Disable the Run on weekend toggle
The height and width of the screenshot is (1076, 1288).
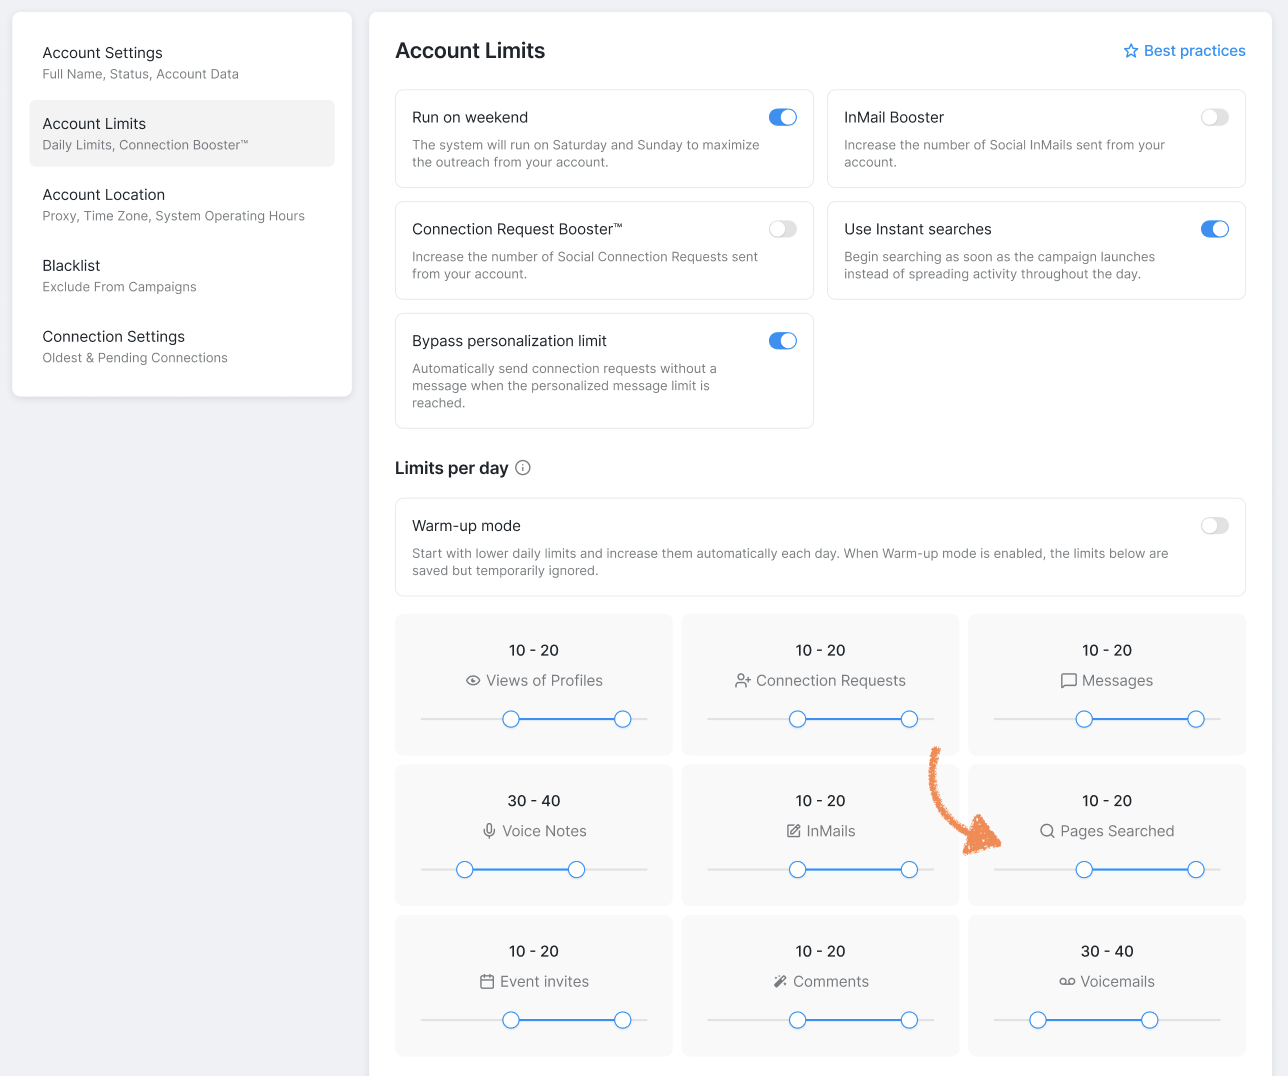pyautogui.click(x=783, y=117)
